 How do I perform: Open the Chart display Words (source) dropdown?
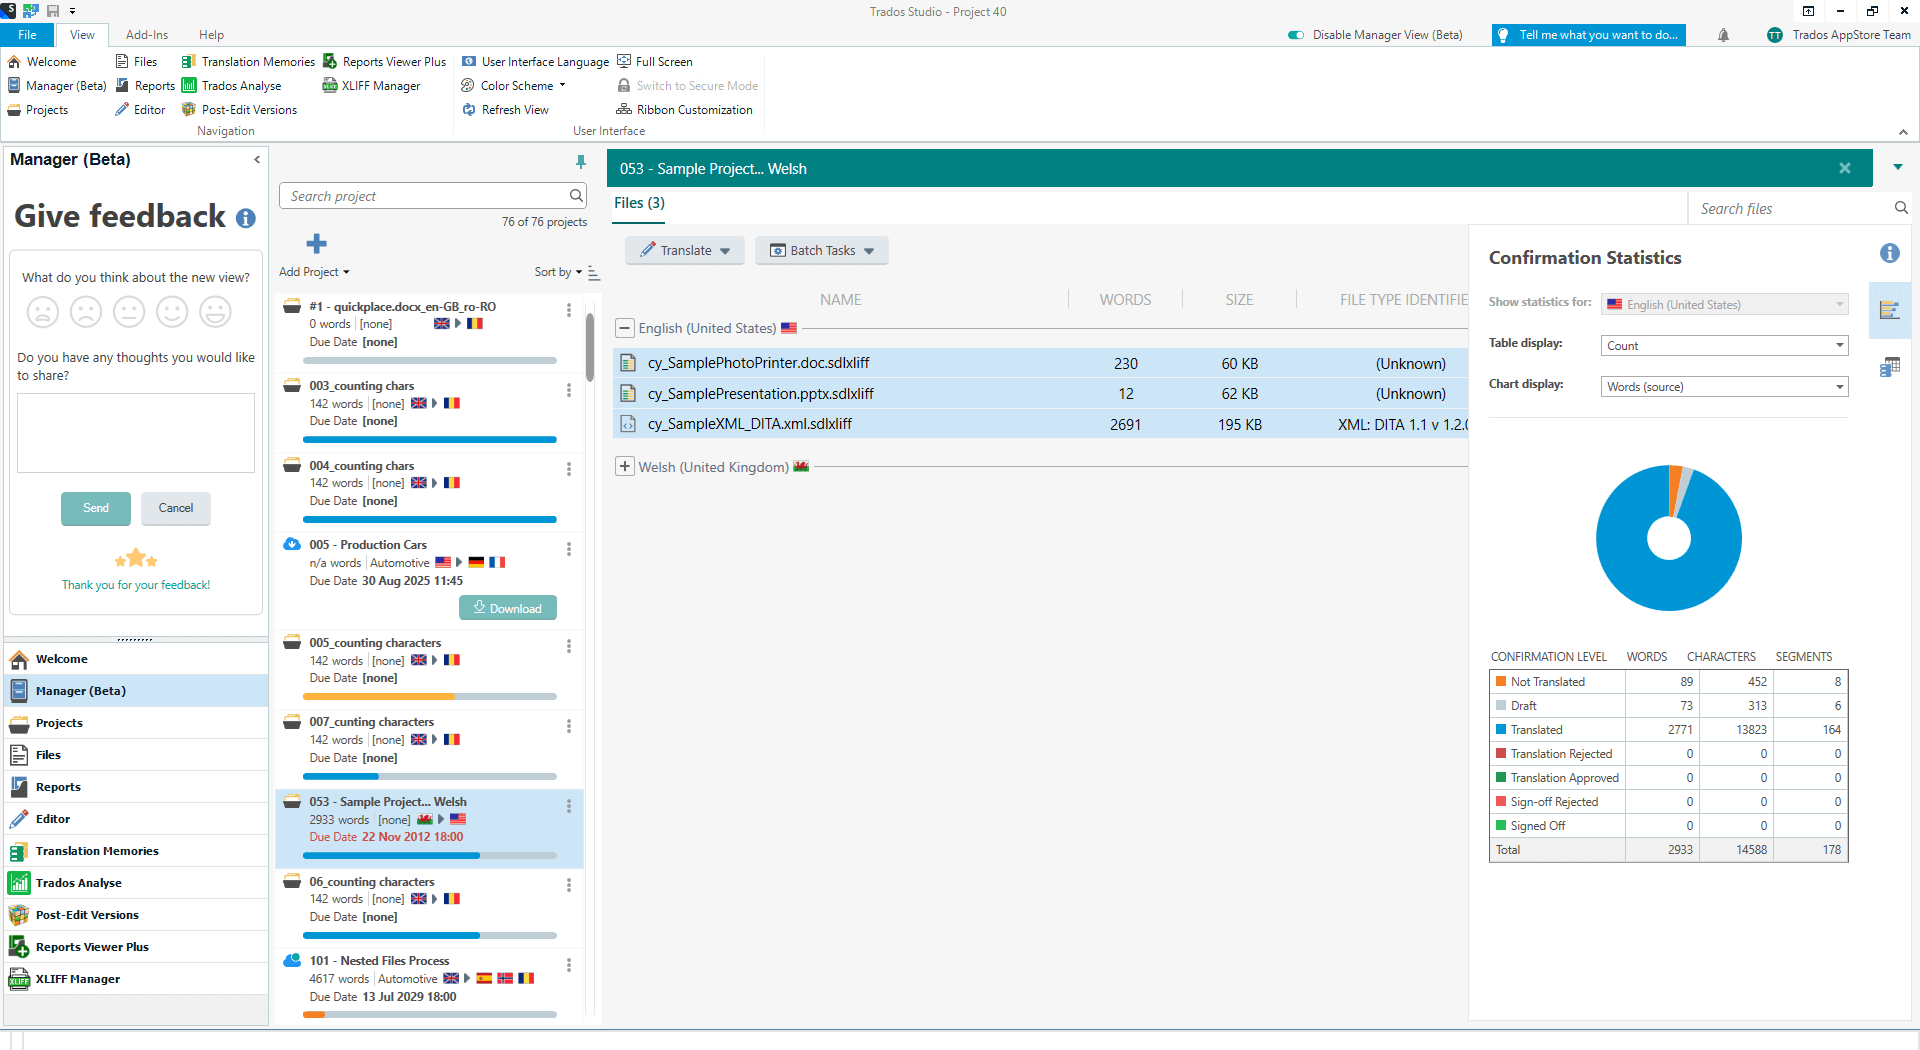(x=1724, y=387)
